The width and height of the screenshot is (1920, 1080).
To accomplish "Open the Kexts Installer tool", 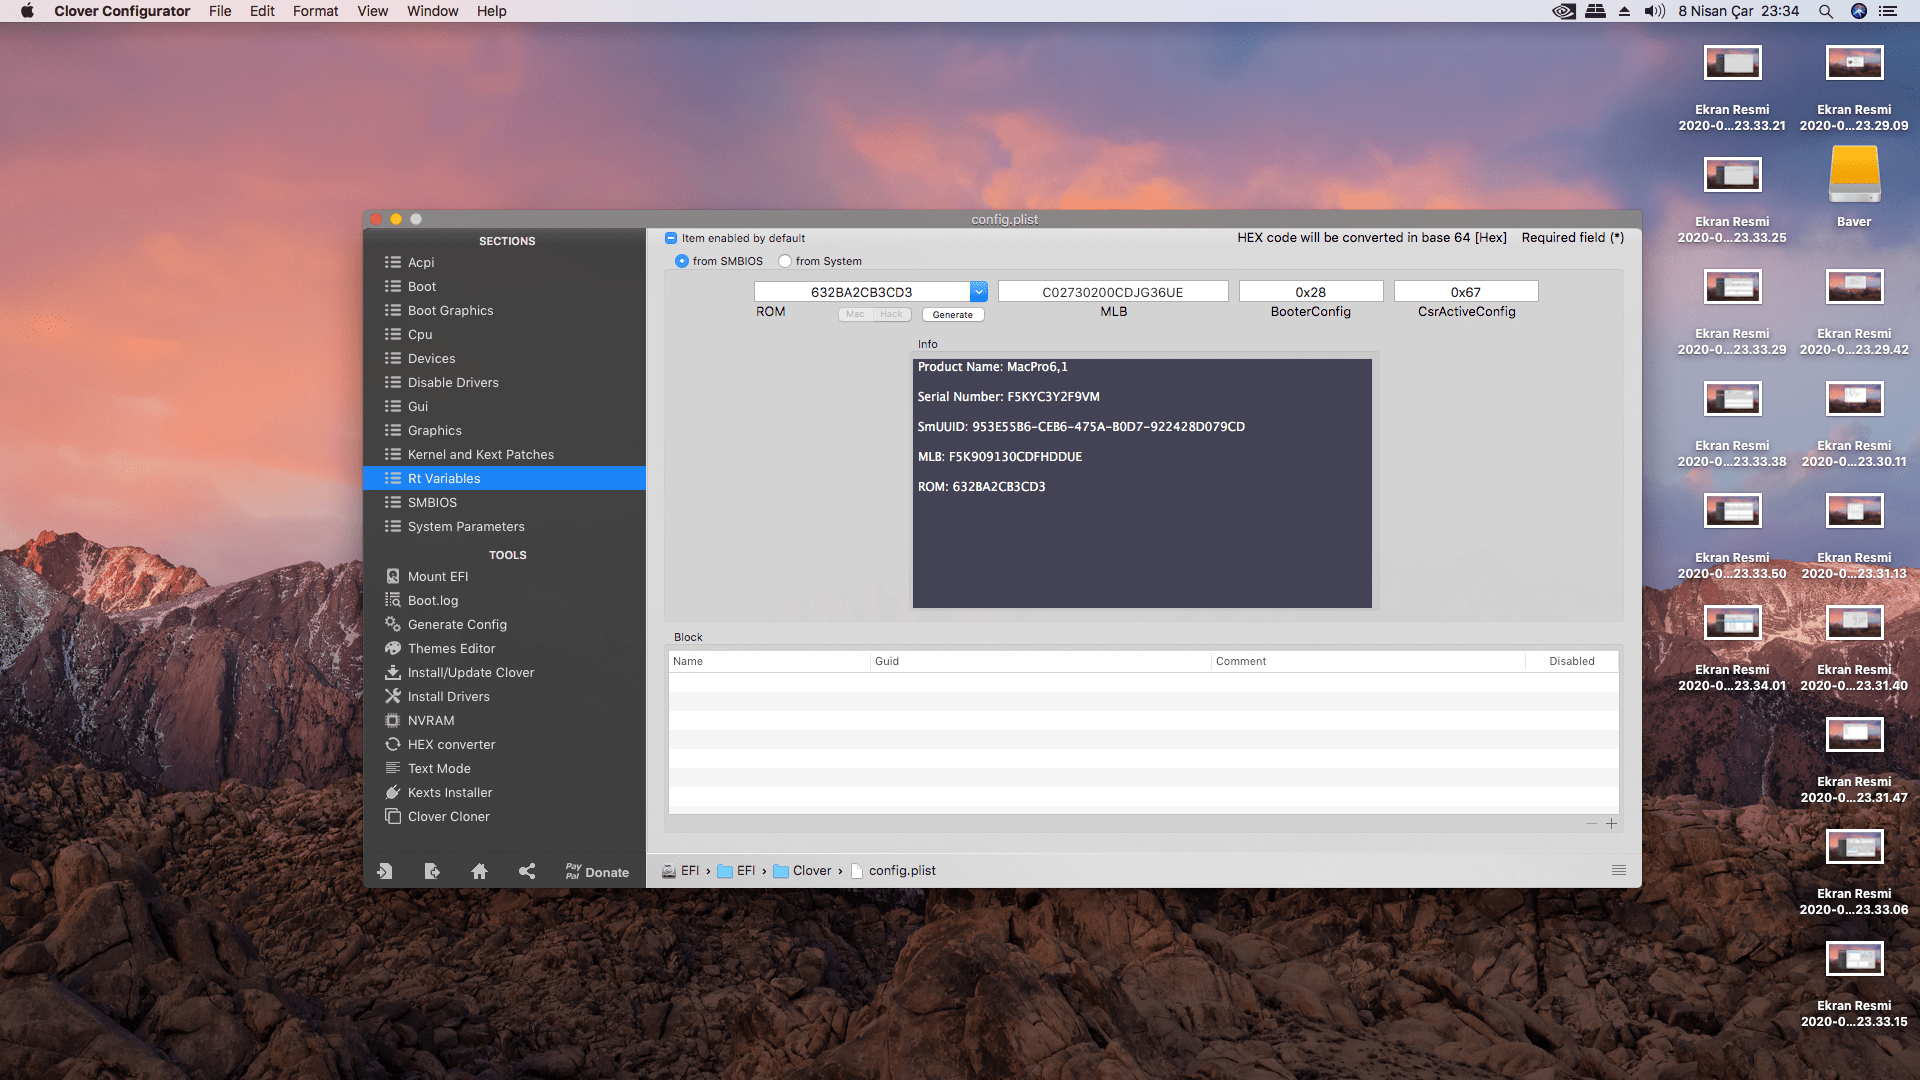I will pos(449,792).
